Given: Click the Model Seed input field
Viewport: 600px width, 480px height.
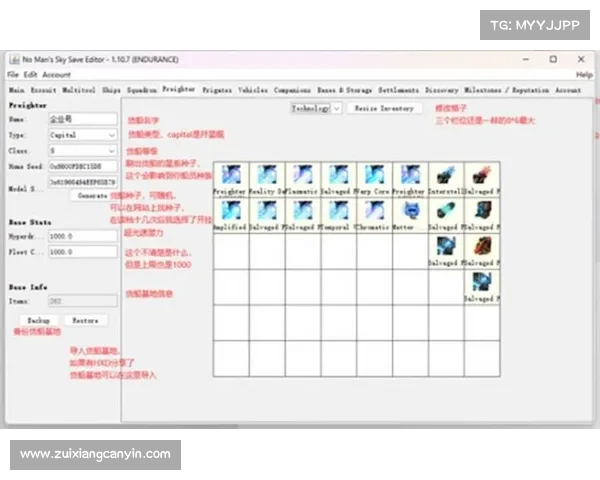Looking at the screenshot, I should 83,182.
